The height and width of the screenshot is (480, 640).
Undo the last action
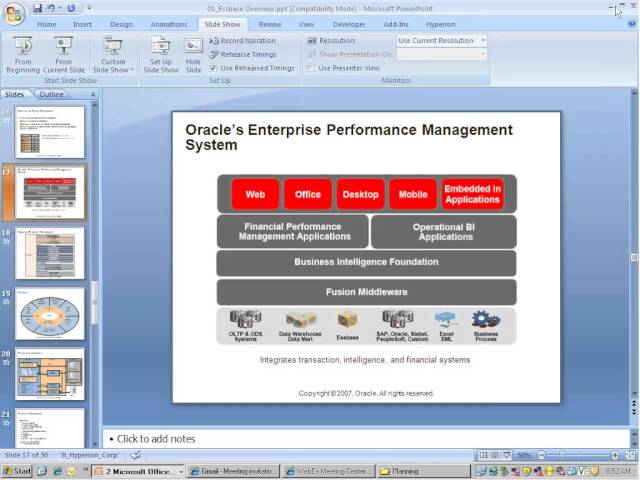51,8
